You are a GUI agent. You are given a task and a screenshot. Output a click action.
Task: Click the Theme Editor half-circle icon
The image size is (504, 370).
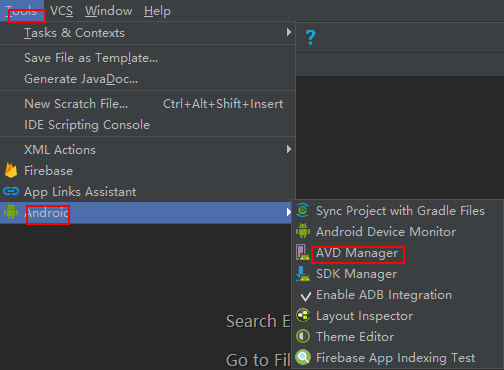303,336
